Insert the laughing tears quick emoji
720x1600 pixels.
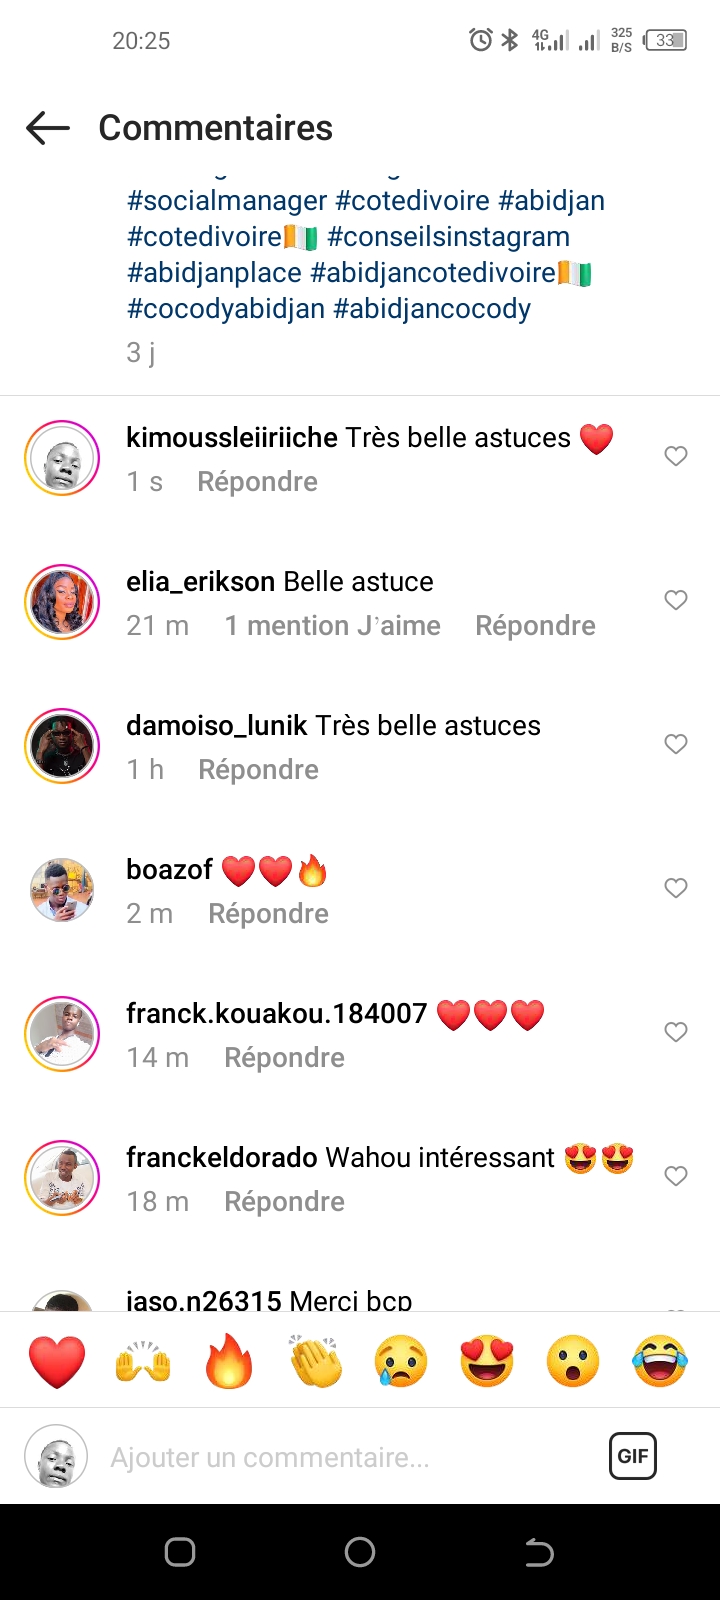[x=660, y=1361]
